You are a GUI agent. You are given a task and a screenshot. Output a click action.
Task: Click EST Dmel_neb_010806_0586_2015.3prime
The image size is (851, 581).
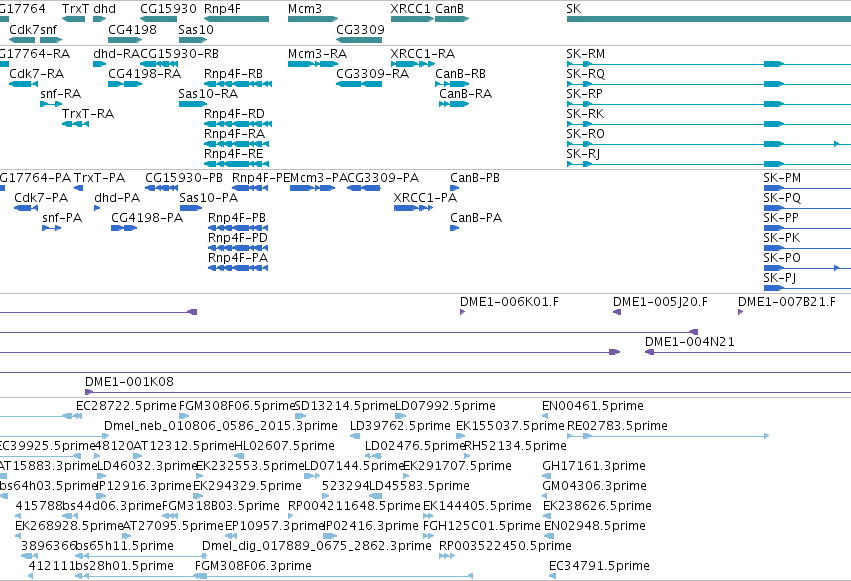pyautogui.click(x=220, y=426)
